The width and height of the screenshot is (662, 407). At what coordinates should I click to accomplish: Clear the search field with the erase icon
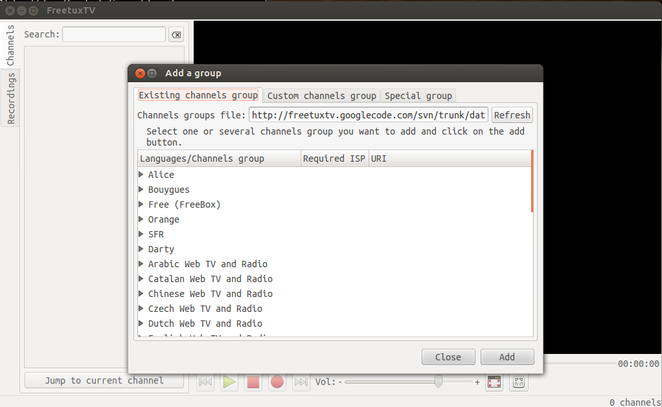click(176, 35)
